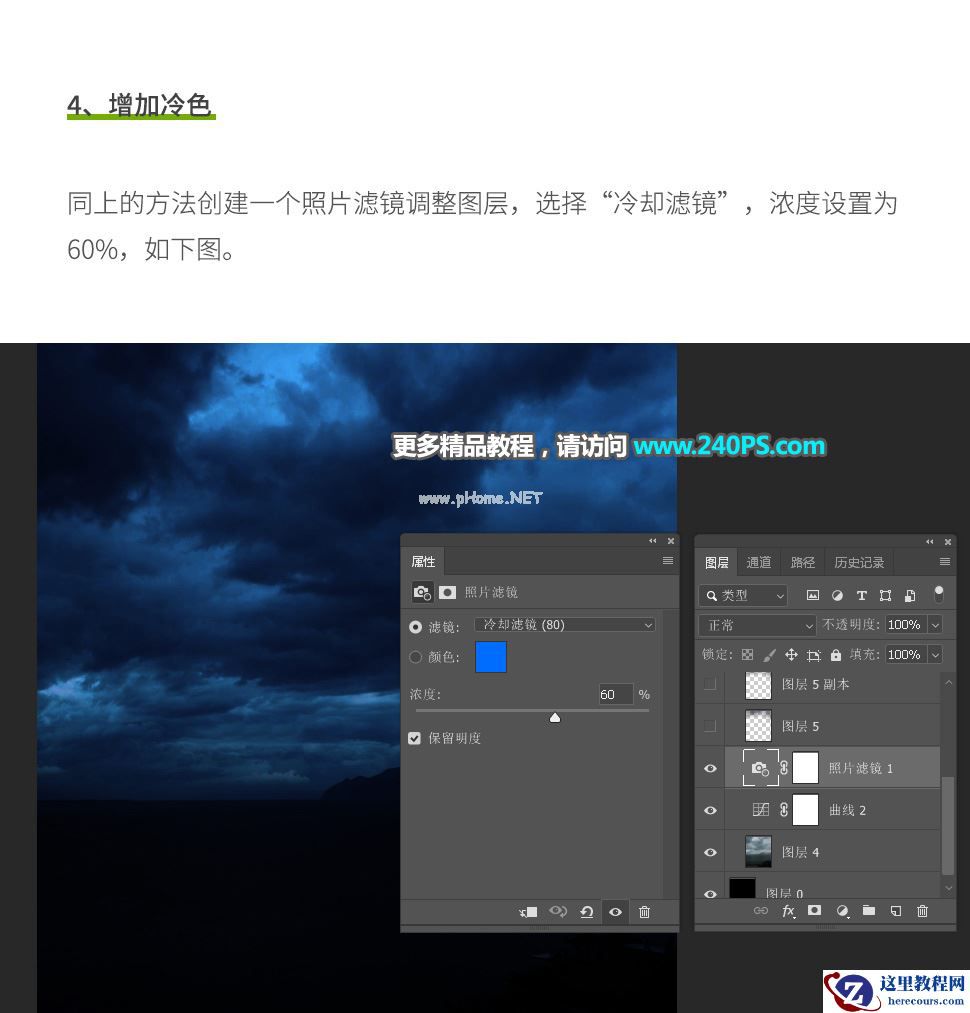Image resolution: width=970 pixels, height=1013 pixels.
Task: Click the Delete layer trash icon
Action: tap(923, 911)
